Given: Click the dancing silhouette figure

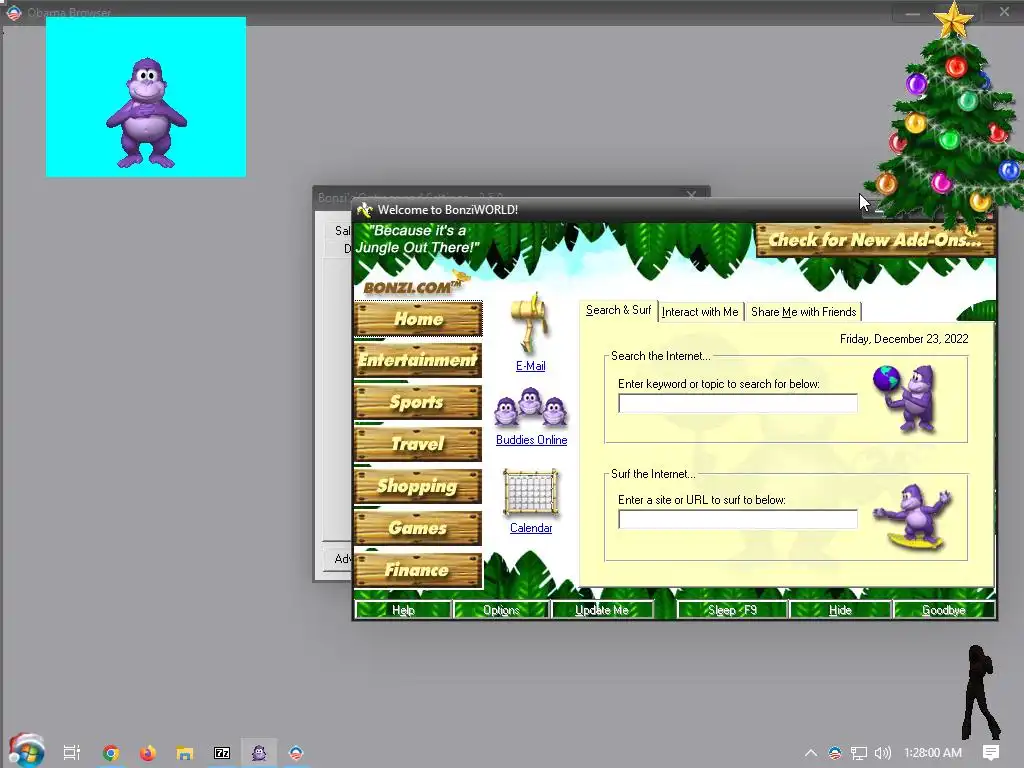Looking at the screenshot, I should tap(980, 692).
